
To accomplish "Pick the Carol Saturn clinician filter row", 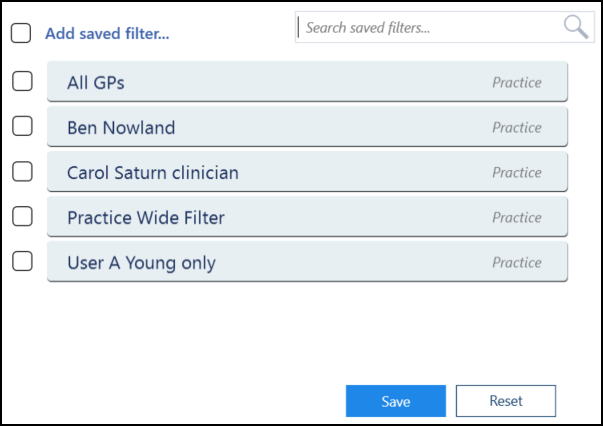I will click(x=307, y=171).
